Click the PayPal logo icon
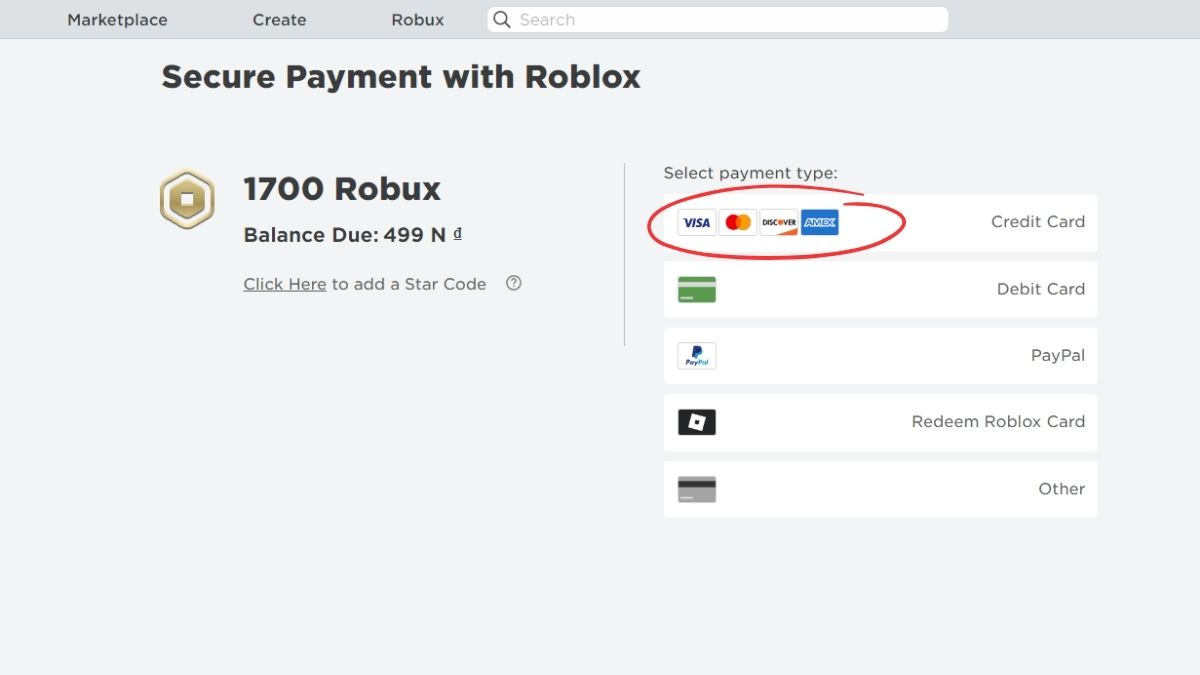Screen dimensions: 1200x675 coord(697,356)
